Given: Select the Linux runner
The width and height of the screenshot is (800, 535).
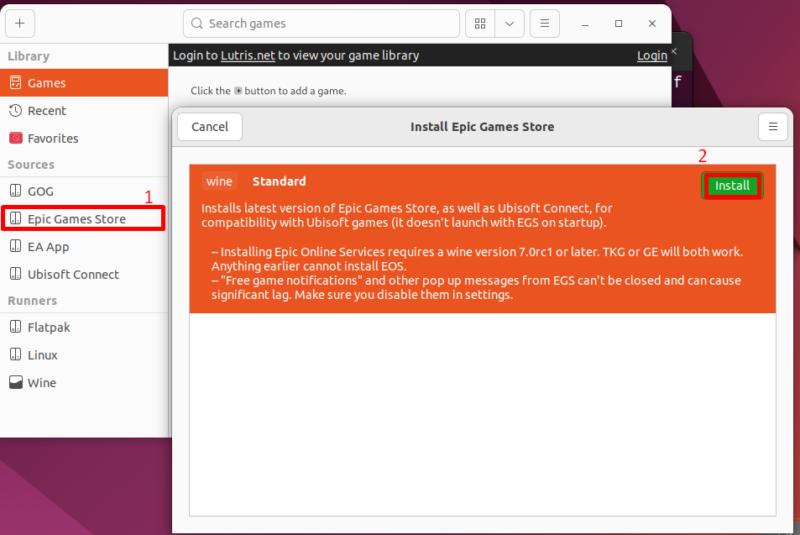Looking at the screenshot, I should (84, 354).
